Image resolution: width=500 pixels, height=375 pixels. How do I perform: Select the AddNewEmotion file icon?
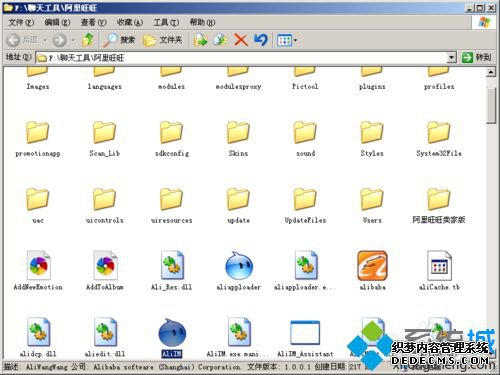[x=38, y=265]
